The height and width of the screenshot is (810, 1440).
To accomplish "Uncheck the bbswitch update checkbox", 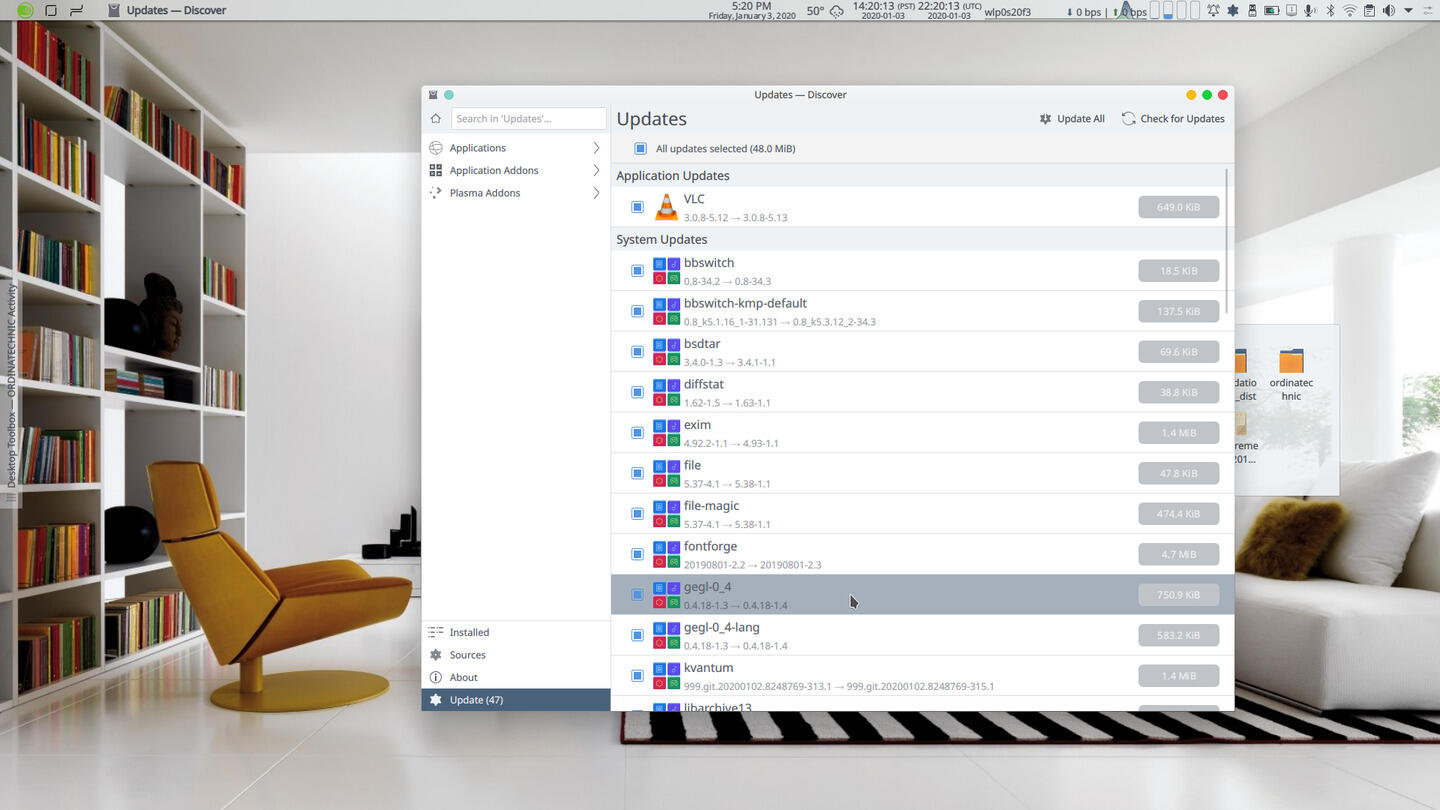I will (x=637, y=271).
